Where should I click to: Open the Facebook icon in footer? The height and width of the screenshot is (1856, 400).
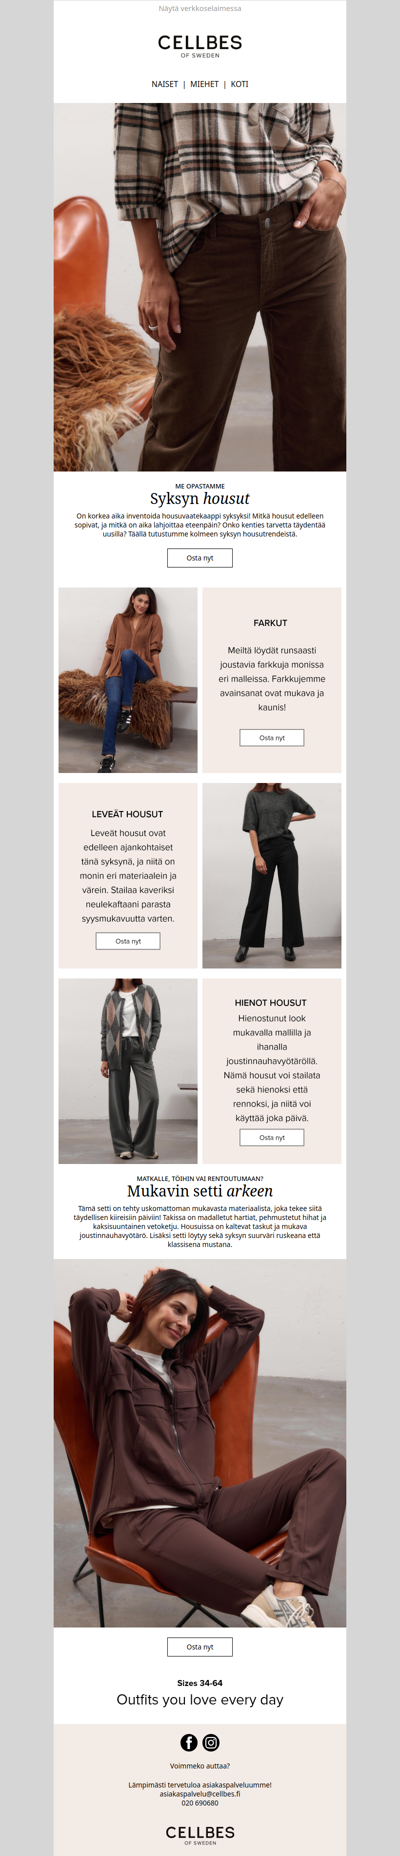pos(189,1742)
